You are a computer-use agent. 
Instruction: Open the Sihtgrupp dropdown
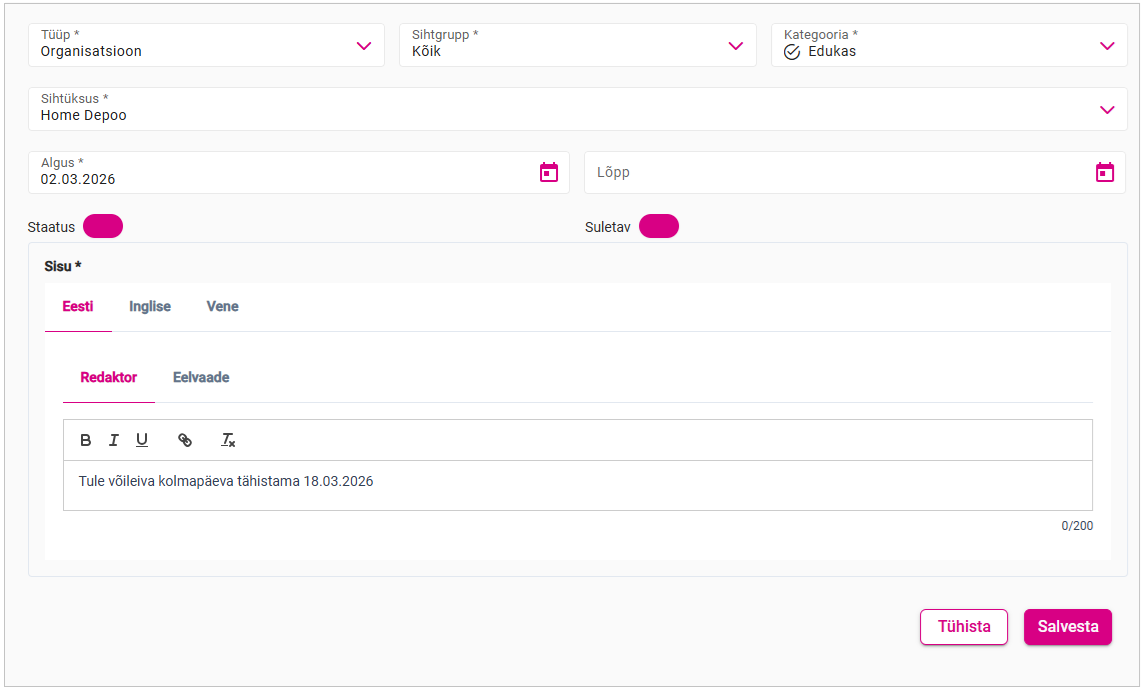736,46
